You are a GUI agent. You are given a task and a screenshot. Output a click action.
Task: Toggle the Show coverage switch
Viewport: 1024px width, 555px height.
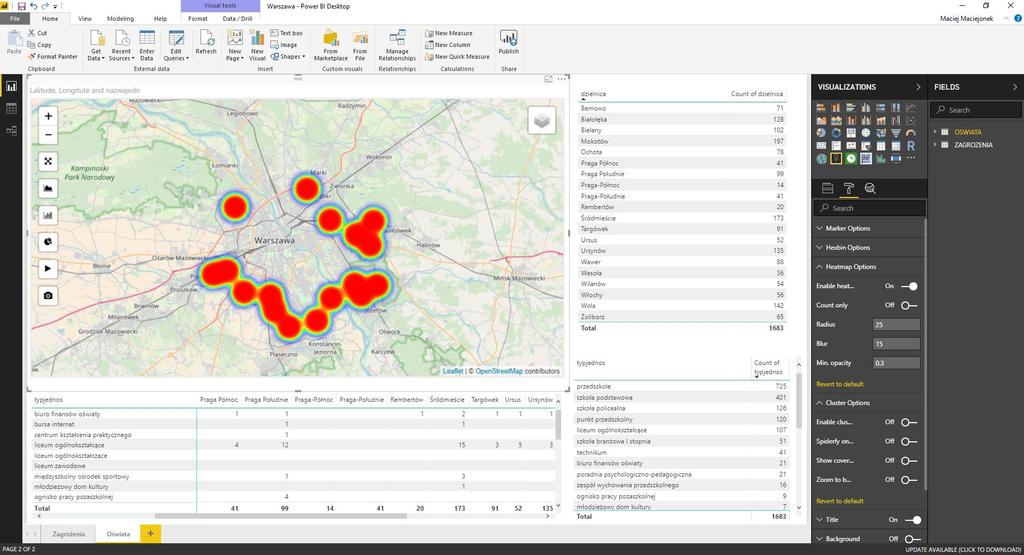tap(909, 460)
